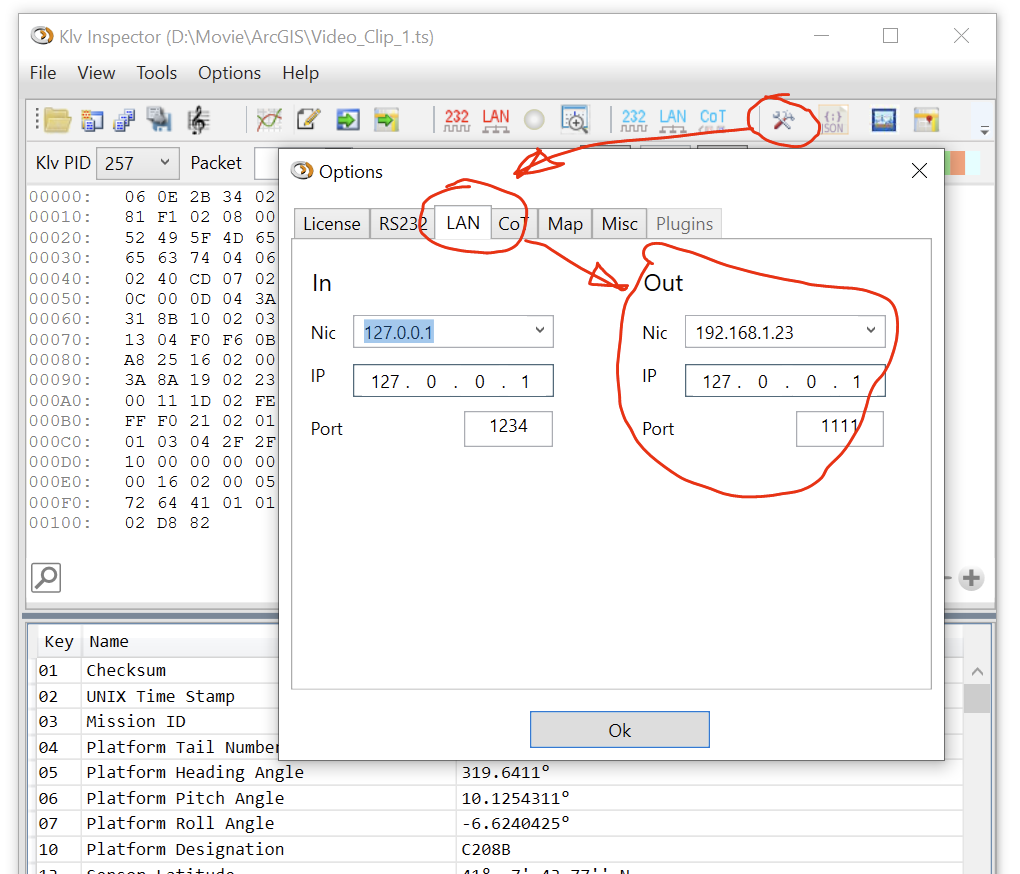Toggle the LAN input on the toolbar
This screenshot has height=874, width=1020.
click(x=496, y=117)
